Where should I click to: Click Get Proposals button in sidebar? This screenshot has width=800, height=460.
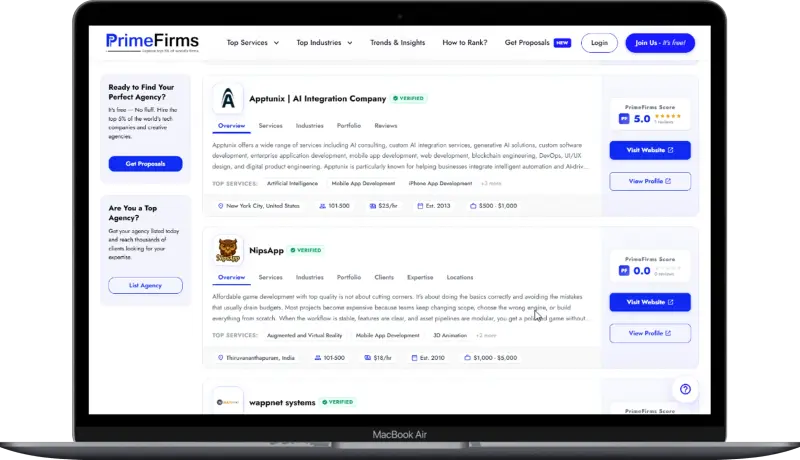tap(145, 164)
